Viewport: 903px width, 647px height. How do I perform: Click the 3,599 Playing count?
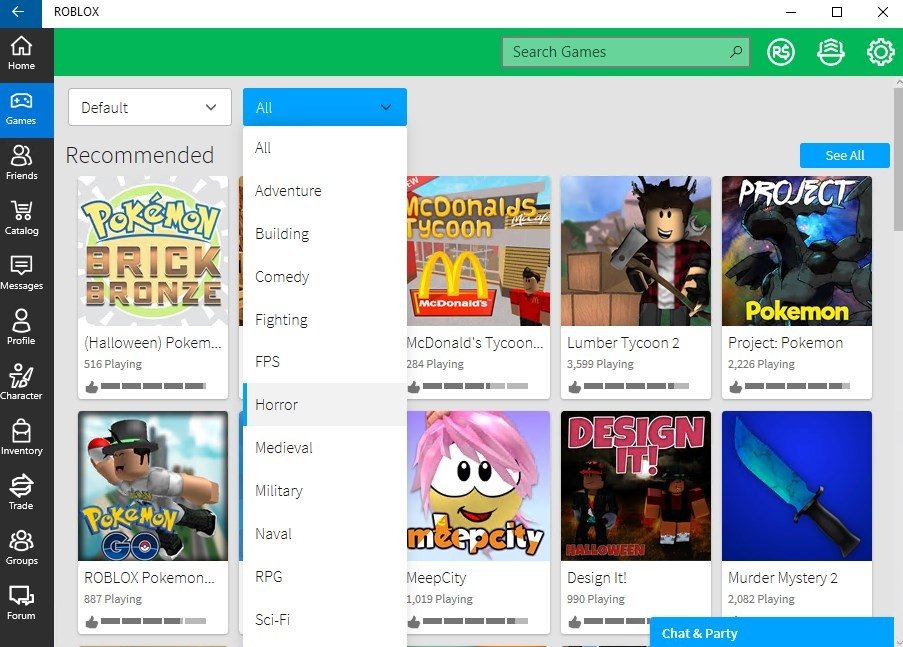600,364
